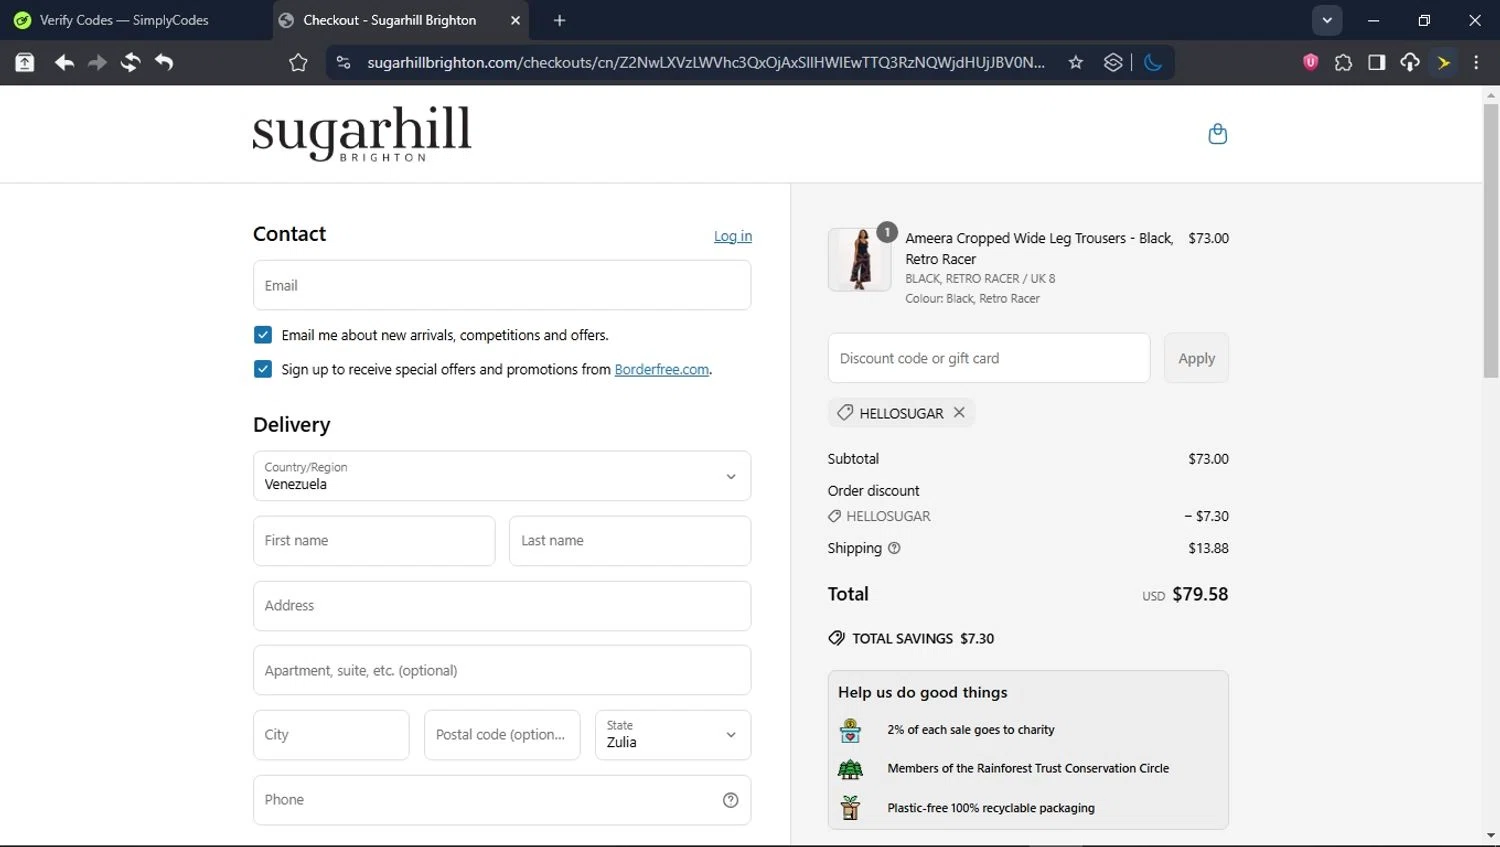
Task: Click the TOTAL SAVINGS $7.30 text
Action: point(923,638)
